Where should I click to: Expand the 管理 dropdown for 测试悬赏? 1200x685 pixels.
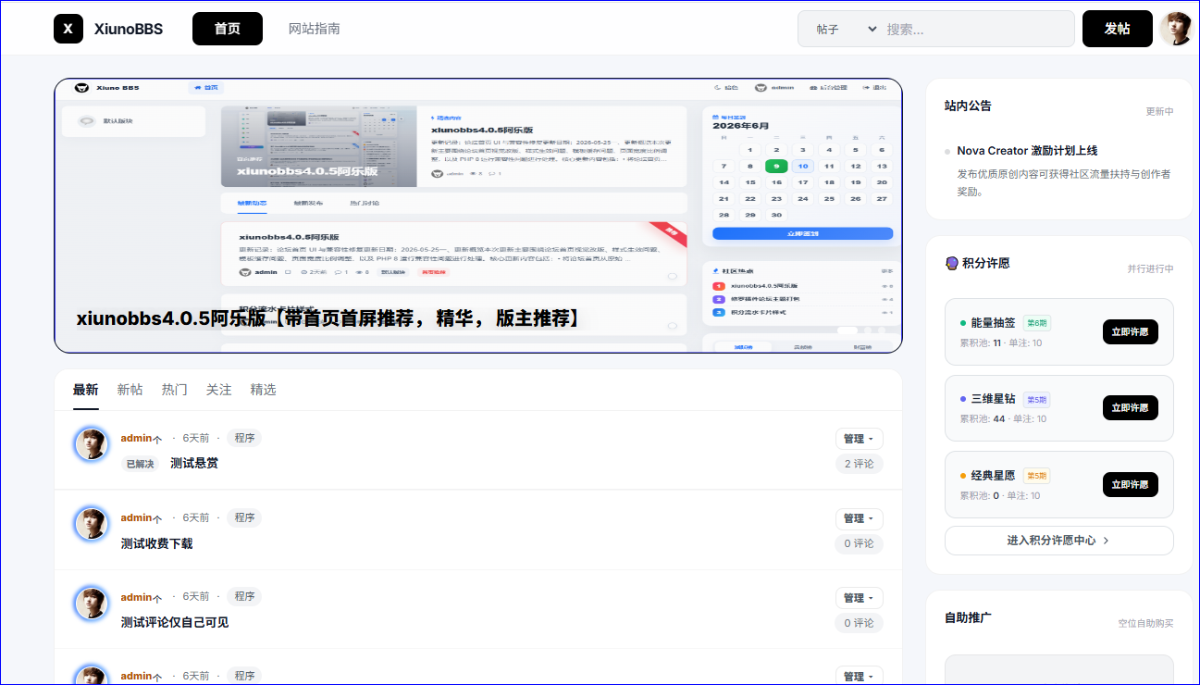coord(859,439)
